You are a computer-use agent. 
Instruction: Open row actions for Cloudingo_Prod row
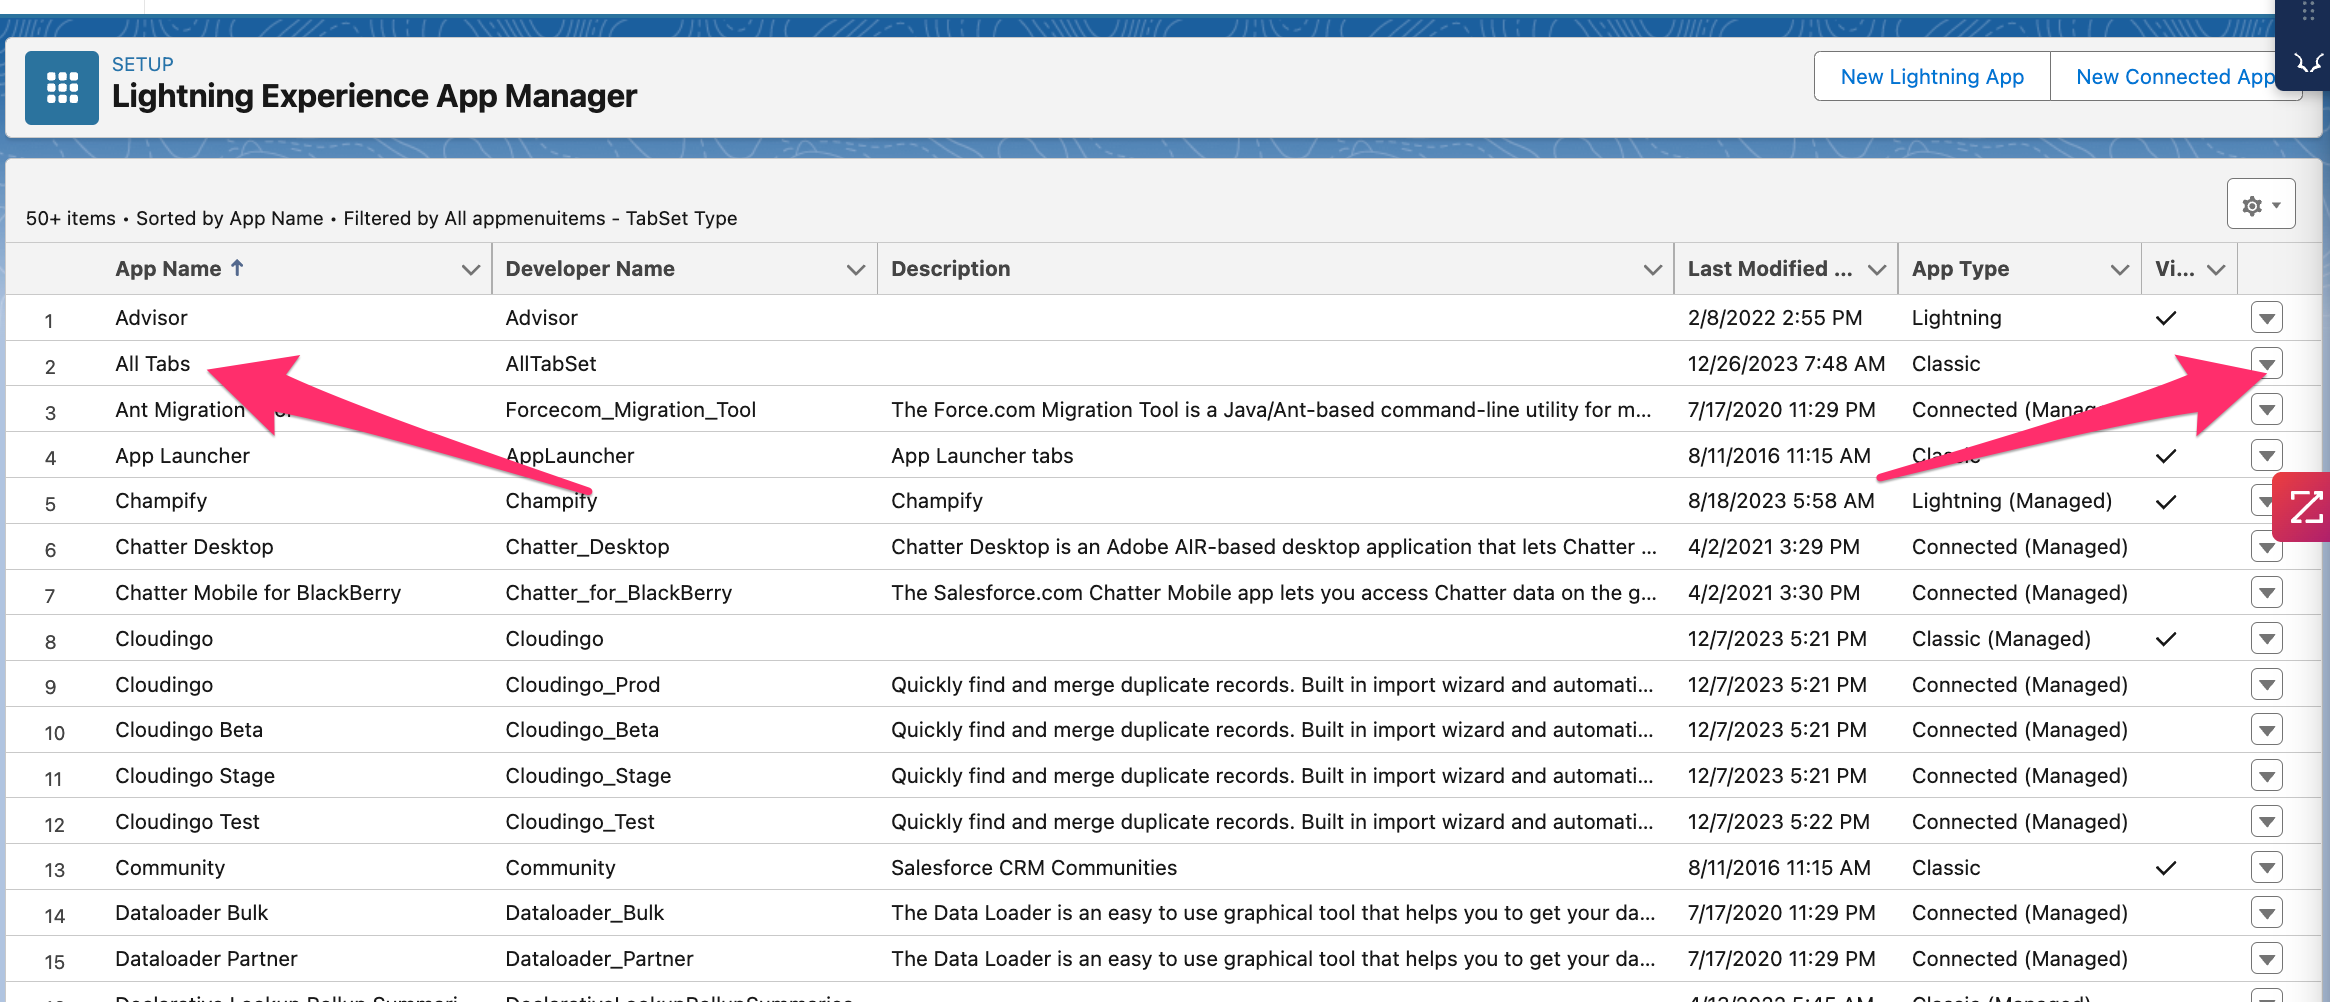[2266, 685]
